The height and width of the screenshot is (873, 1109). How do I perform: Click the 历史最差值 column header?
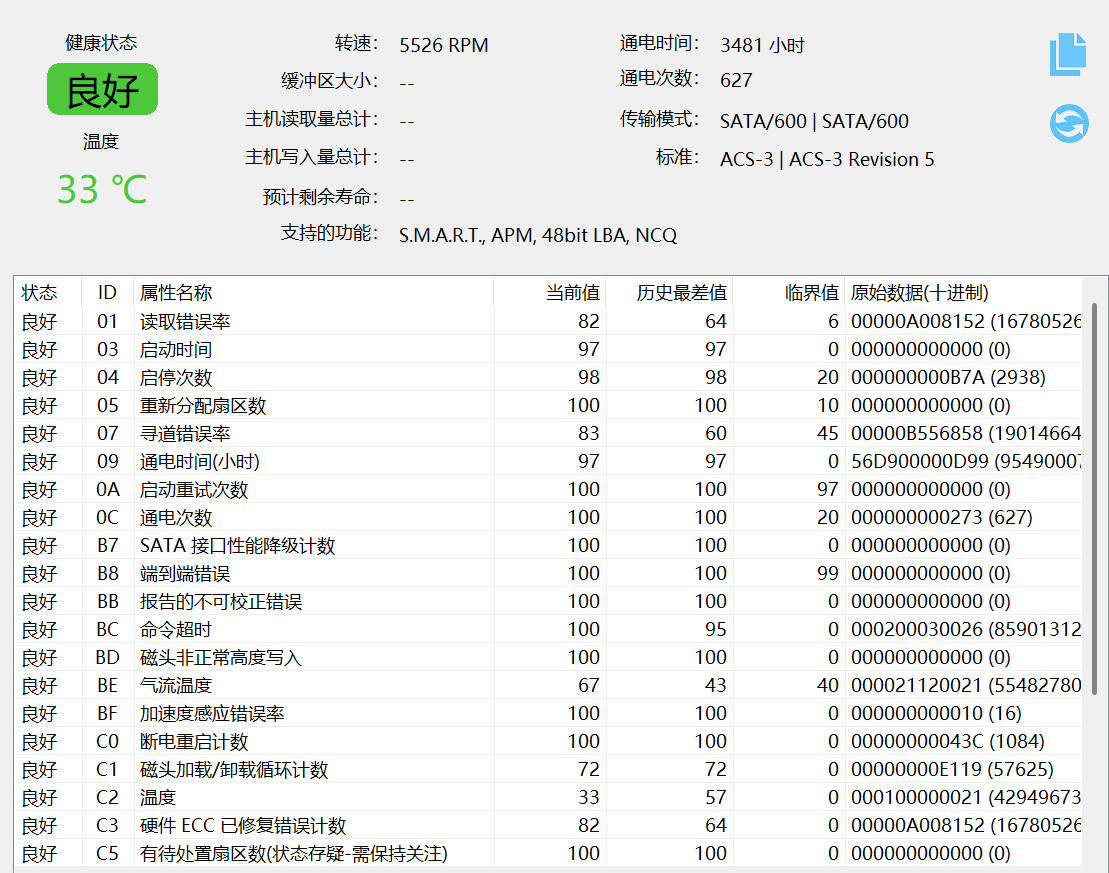coord(681,293)
